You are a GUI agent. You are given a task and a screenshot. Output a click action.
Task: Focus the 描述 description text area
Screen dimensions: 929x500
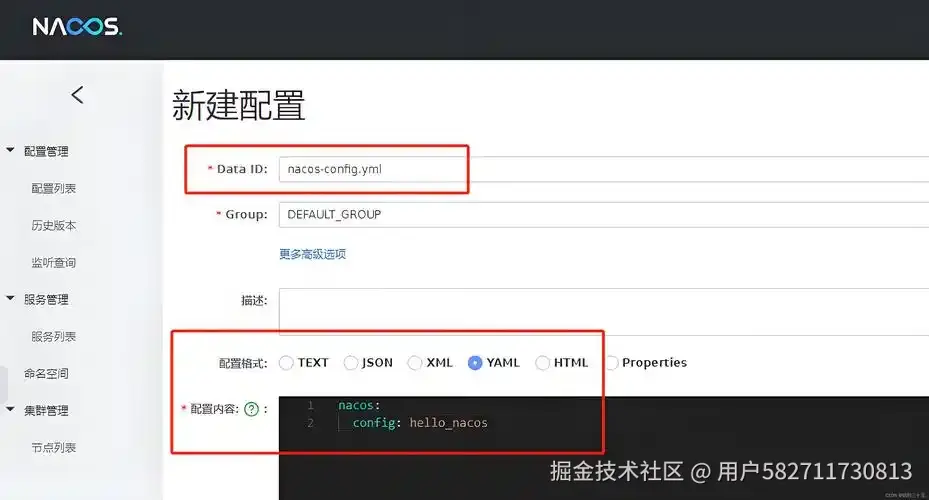coord(604,312)
